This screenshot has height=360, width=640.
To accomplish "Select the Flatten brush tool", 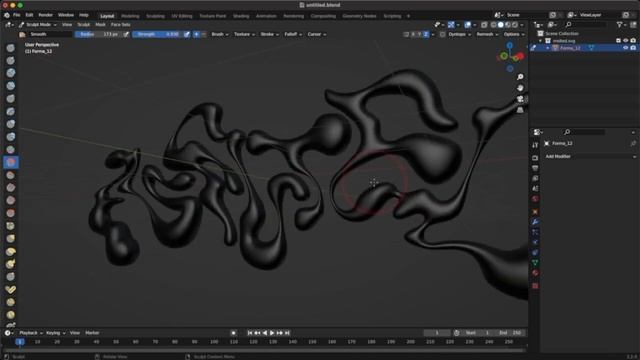I will click(x=11, y=175).
